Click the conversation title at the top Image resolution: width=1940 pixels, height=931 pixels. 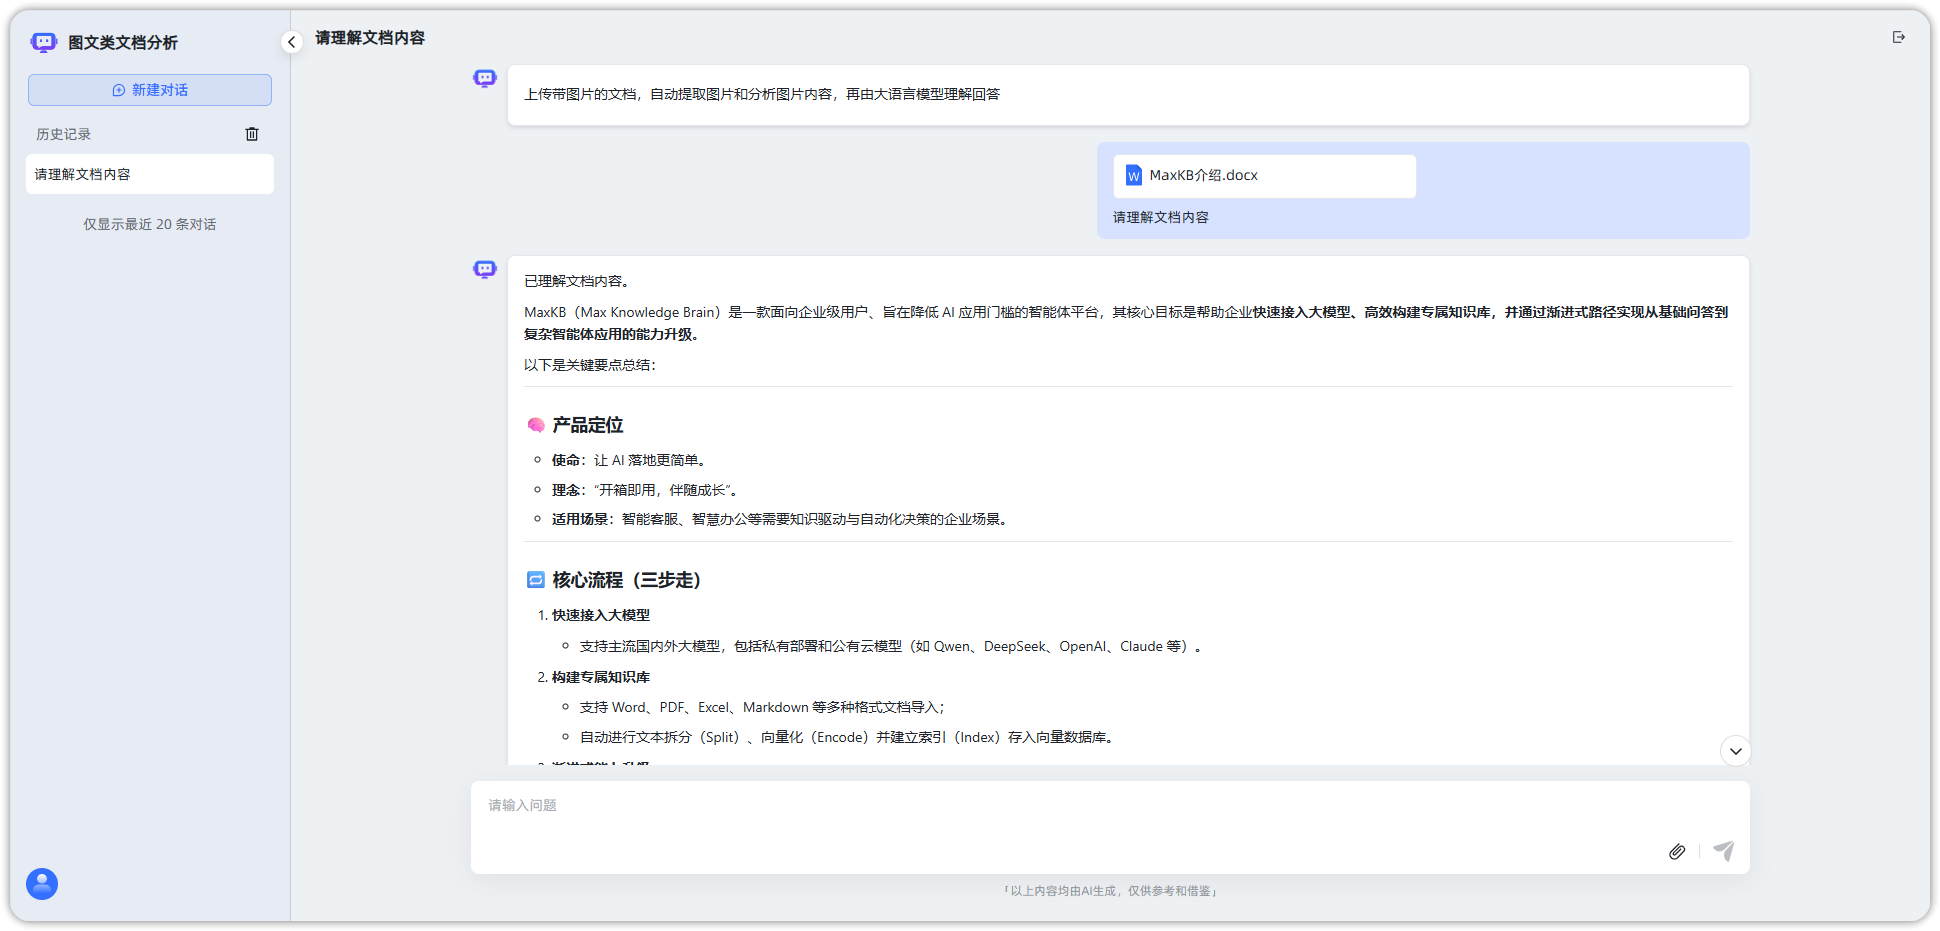pos(370,38)
